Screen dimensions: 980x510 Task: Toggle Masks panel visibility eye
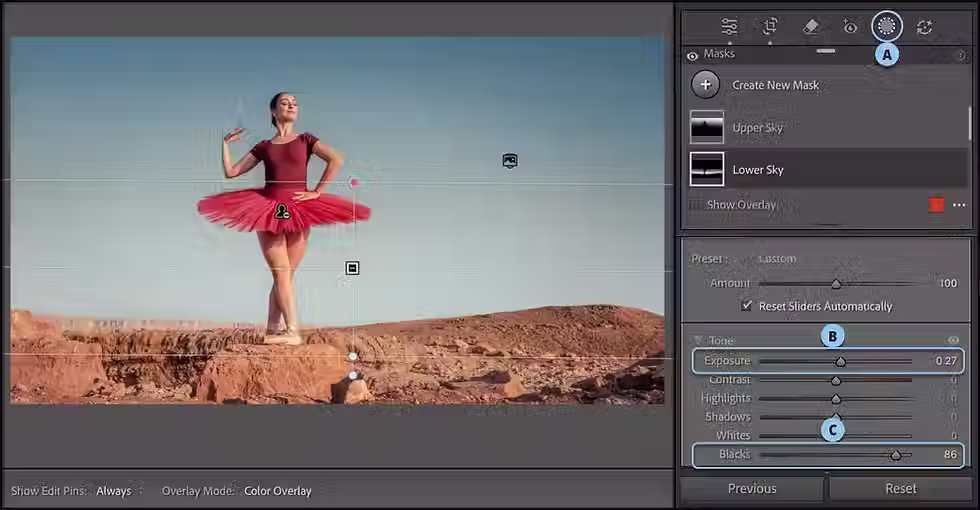click(x=692, y=56)
